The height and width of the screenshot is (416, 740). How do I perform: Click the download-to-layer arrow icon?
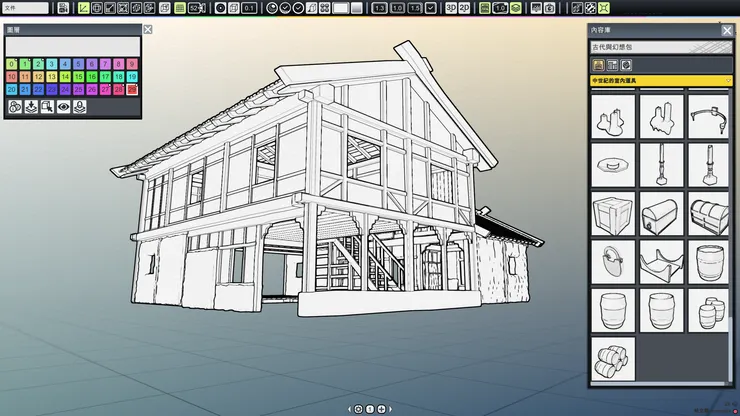31,107
